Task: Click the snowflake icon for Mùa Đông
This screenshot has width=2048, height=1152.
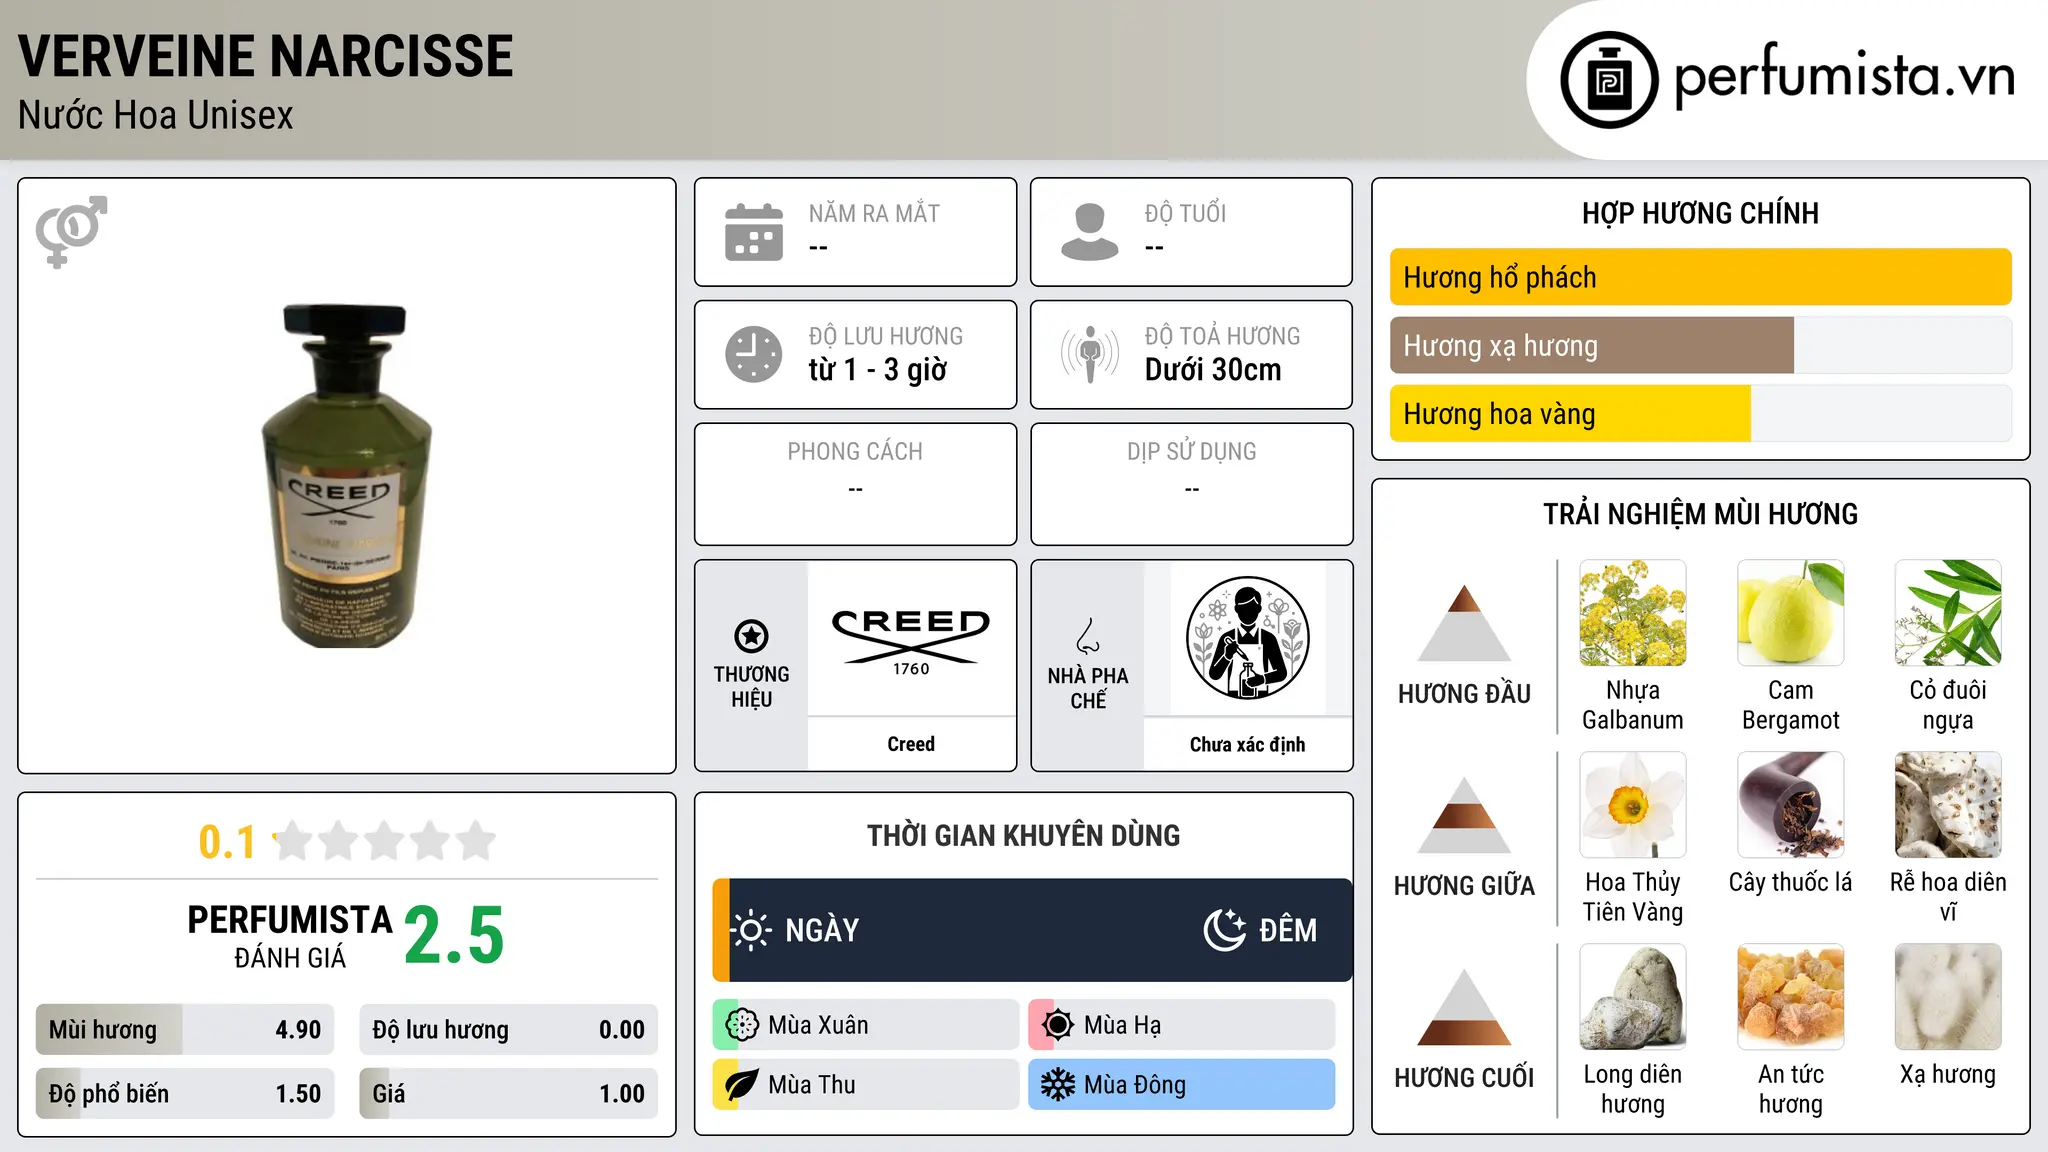Action: 1058,1085
